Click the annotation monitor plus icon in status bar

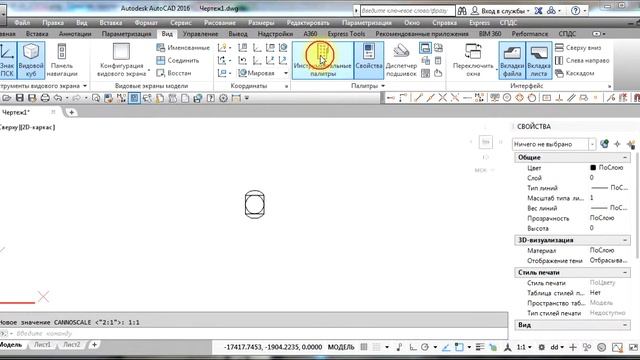pos(573,347)
